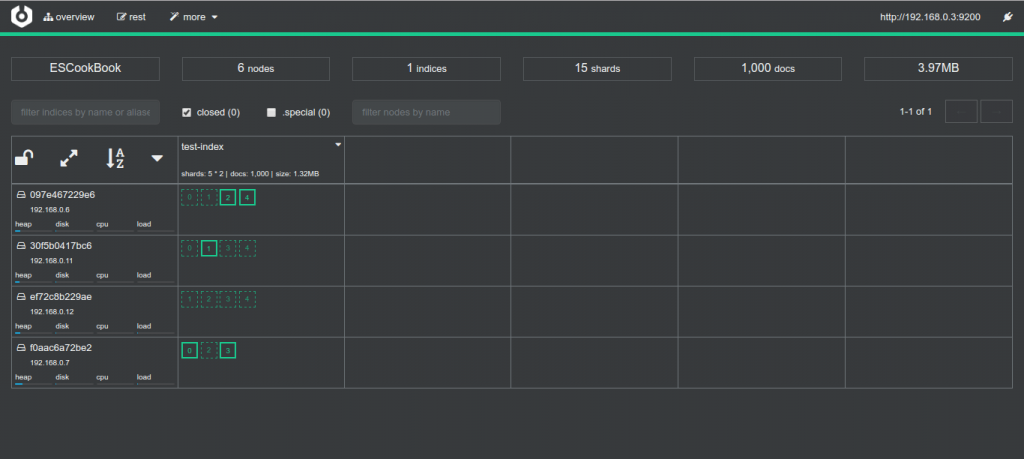
Task: Click heap usage bar of node f0aac6a72be2
Action: click(x=33, y=384)
